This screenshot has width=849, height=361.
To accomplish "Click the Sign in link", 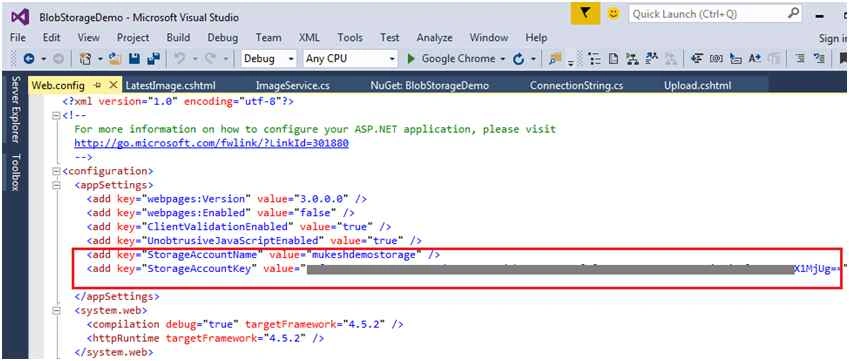I will pyautogui.click(x=833, y=37).
